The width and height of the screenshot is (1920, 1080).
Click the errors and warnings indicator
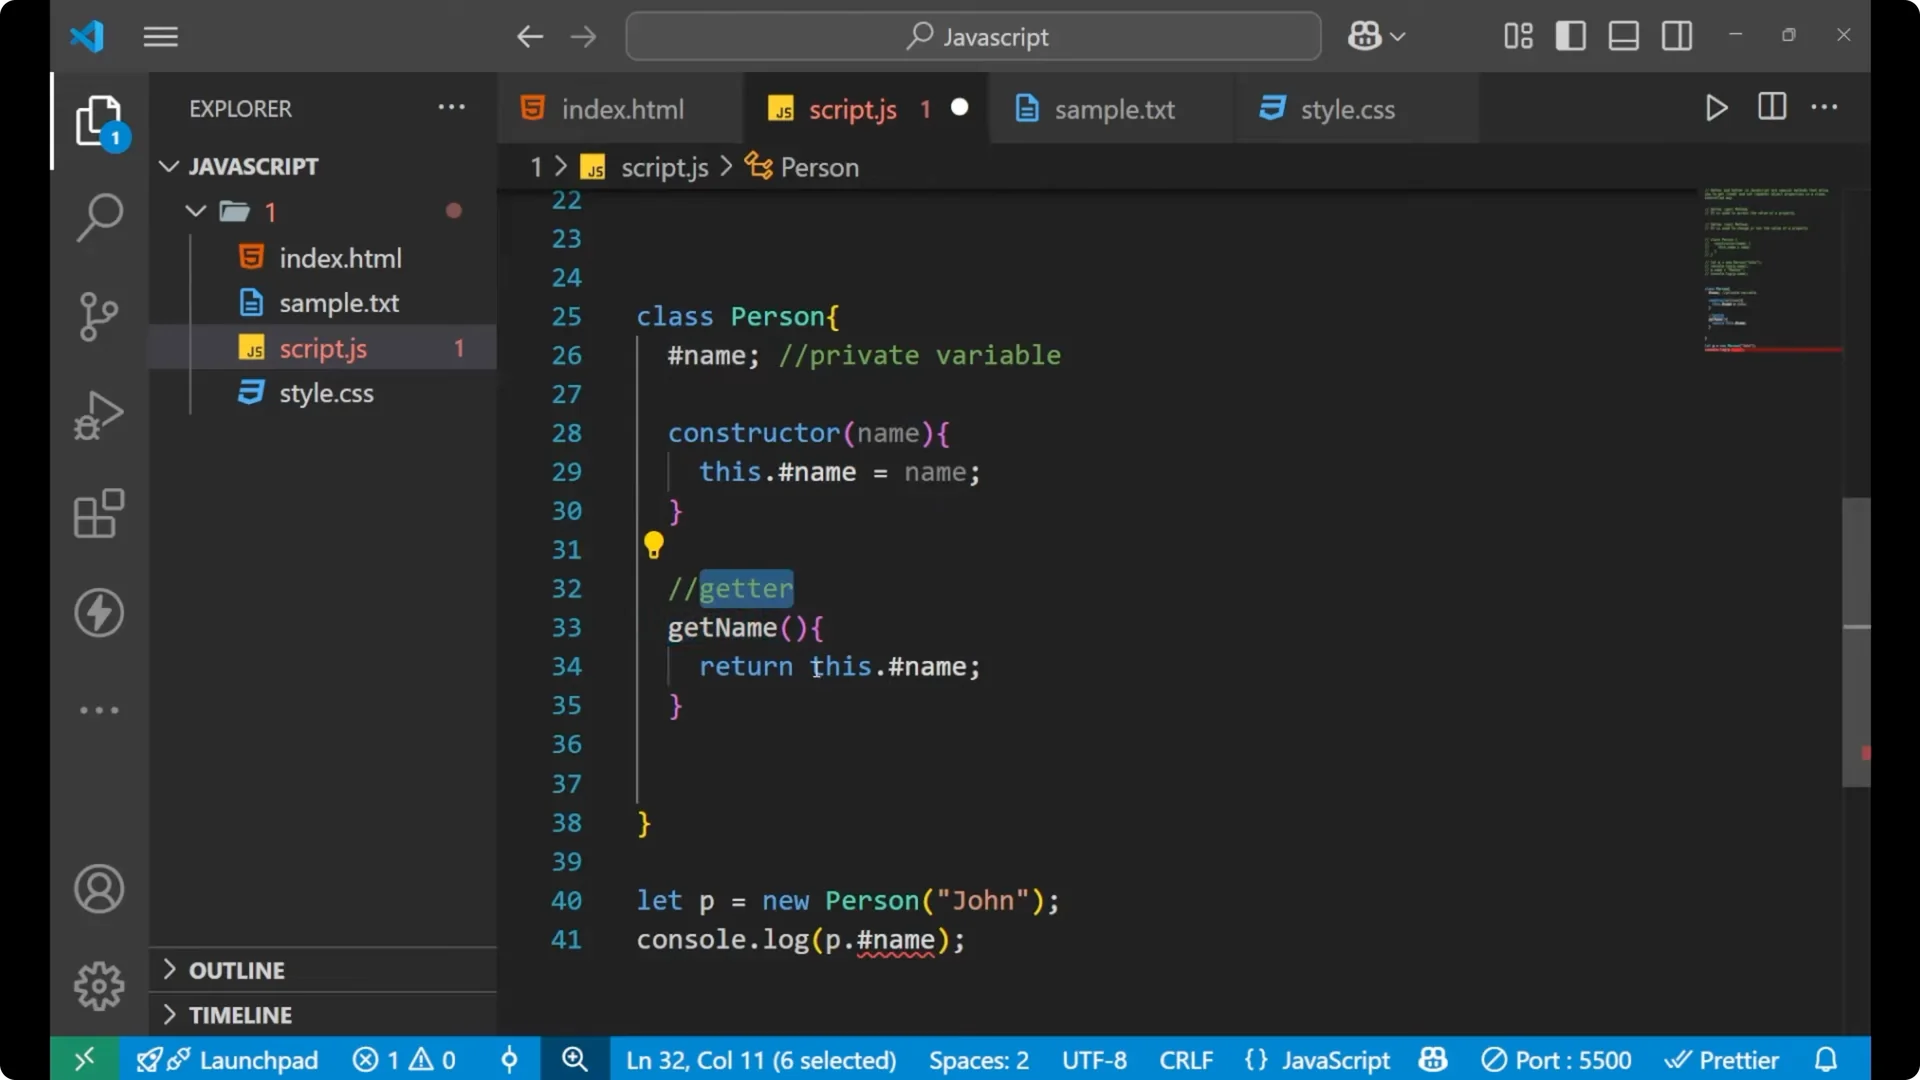pyautogui.click(x=403, y=1059)
